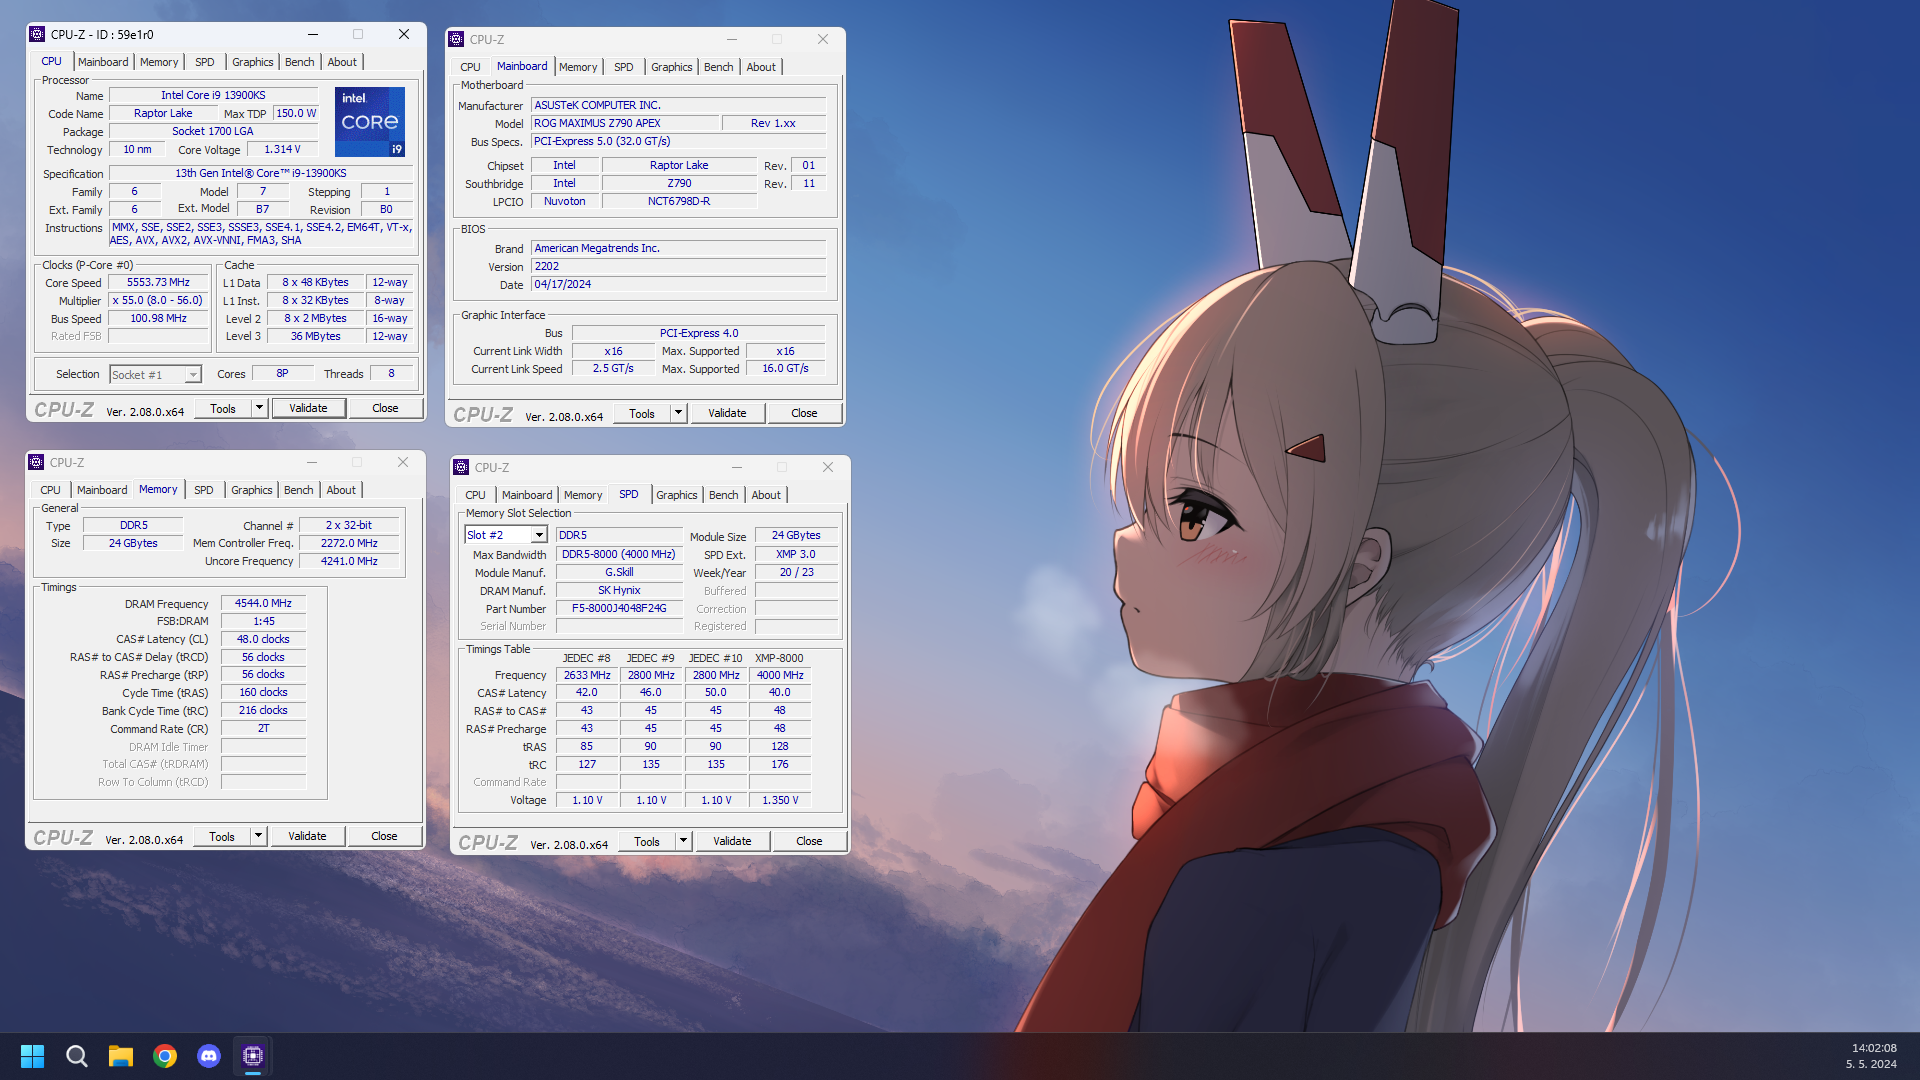Click Validate button in CPU window
1920x1080 pixels.
[308, 408]
